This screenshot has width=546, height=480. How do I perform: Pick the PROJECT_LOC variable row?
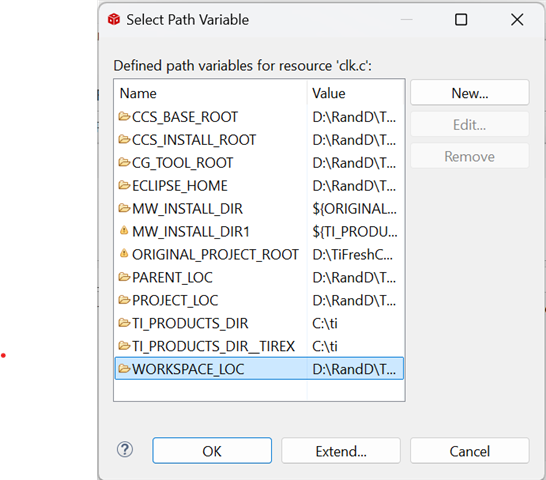[x=259, y=300]
